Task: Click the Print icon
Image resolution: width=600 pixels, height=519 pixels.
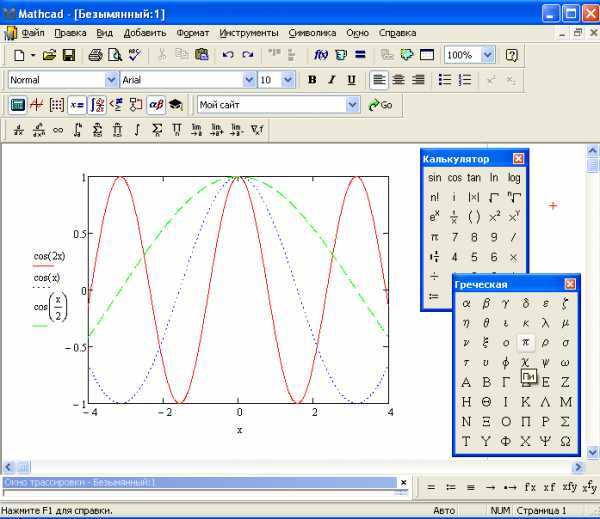Action: pos(95,55)
